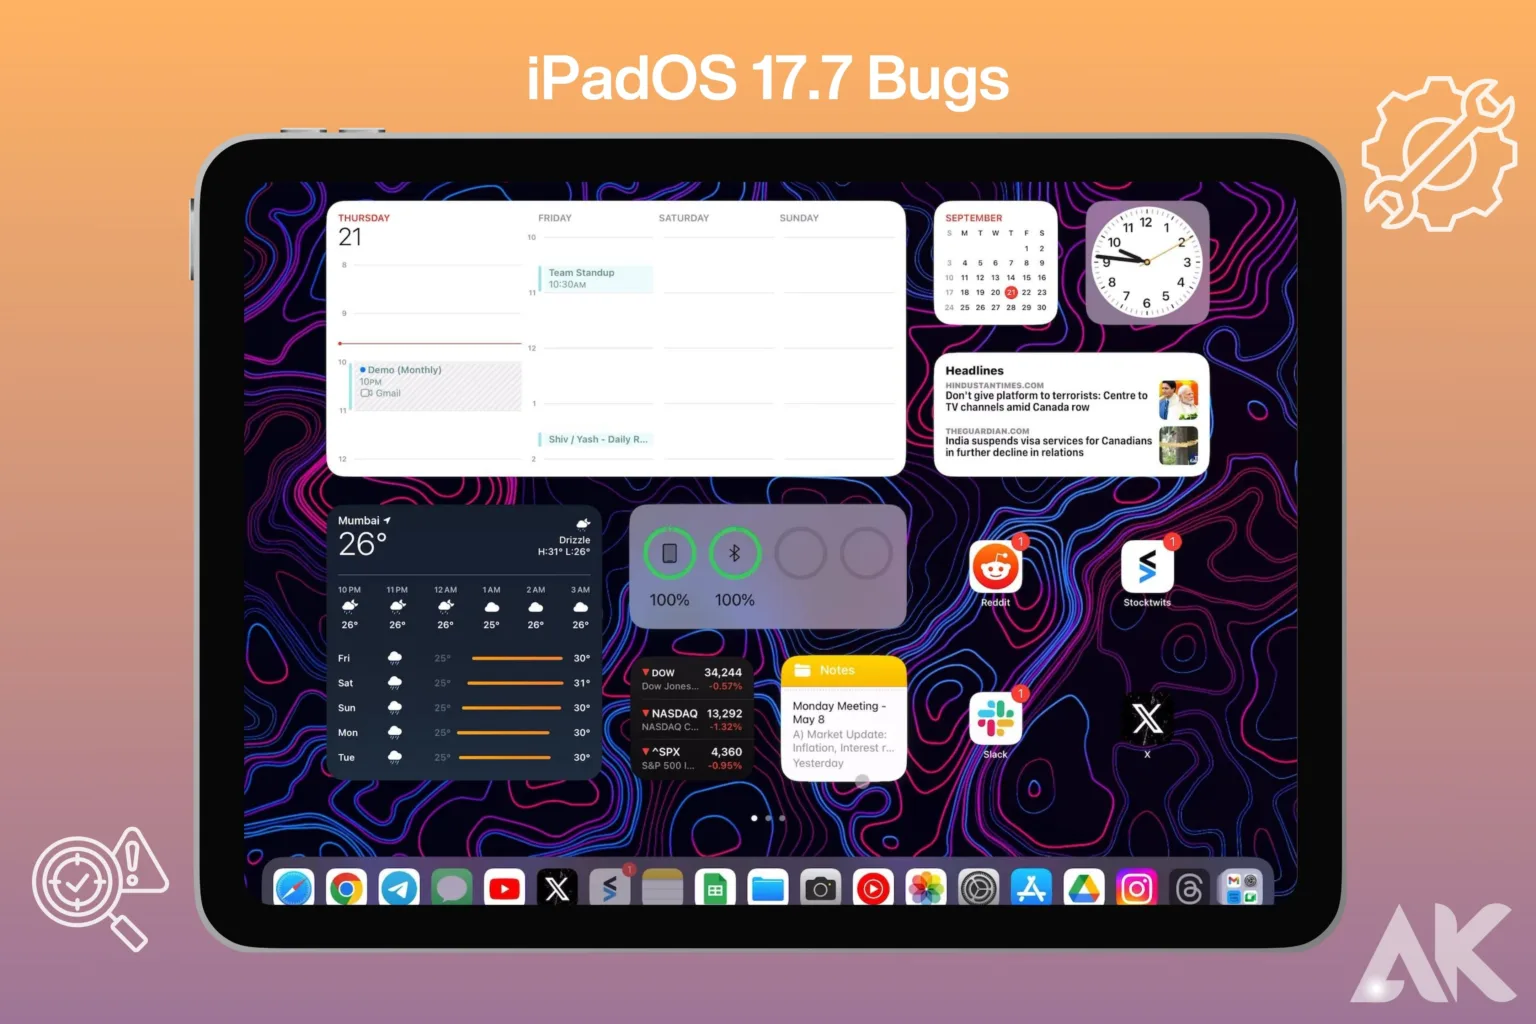Open Mon forecast row in weather
This screenshot has width=1536, height=1024.
tap(464, 733)
